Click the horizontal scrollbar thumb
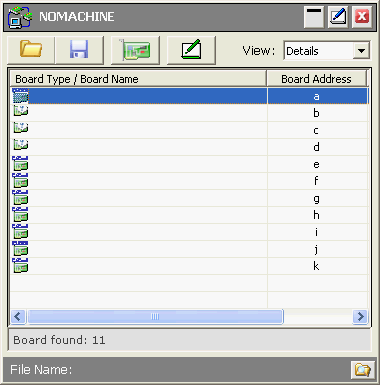This screenshot has height=385, width=380. tap(155, 316)
